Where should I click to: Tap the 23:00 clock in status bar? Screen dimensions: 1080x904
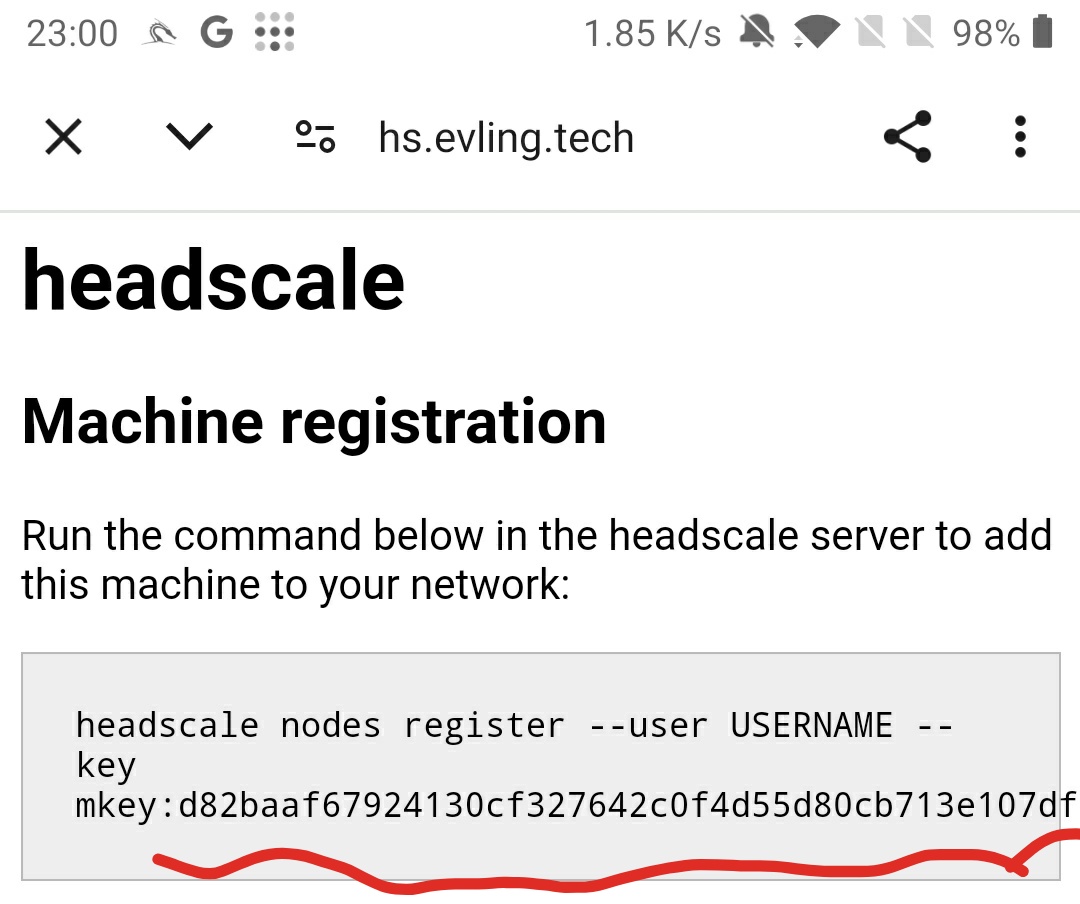click(x=72, y=33)
